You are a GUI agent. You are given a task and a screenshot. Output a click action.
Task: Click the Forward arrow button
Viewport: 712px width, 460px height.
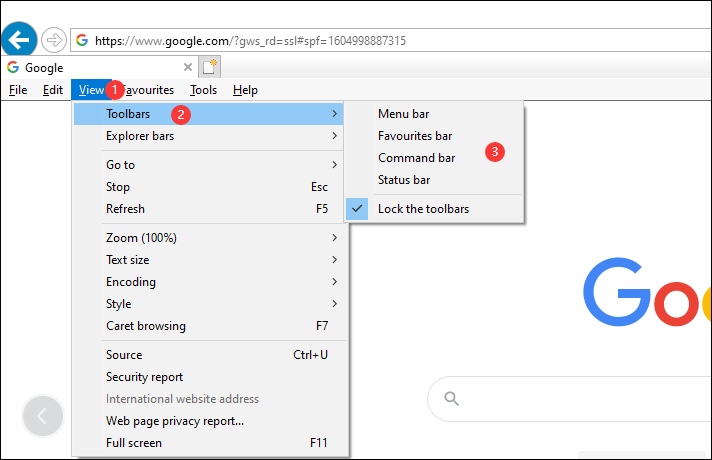click(54, 40)
